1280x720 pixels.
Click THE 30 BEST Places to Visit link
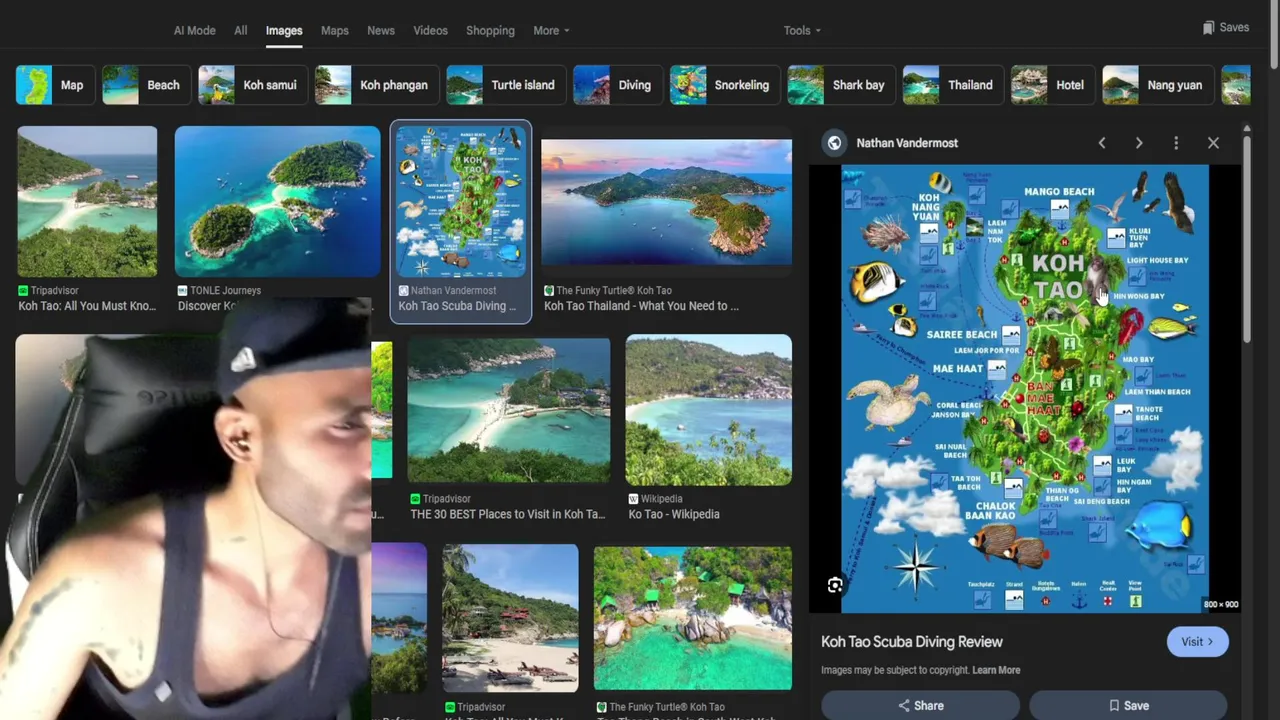[x=508, y=514]
